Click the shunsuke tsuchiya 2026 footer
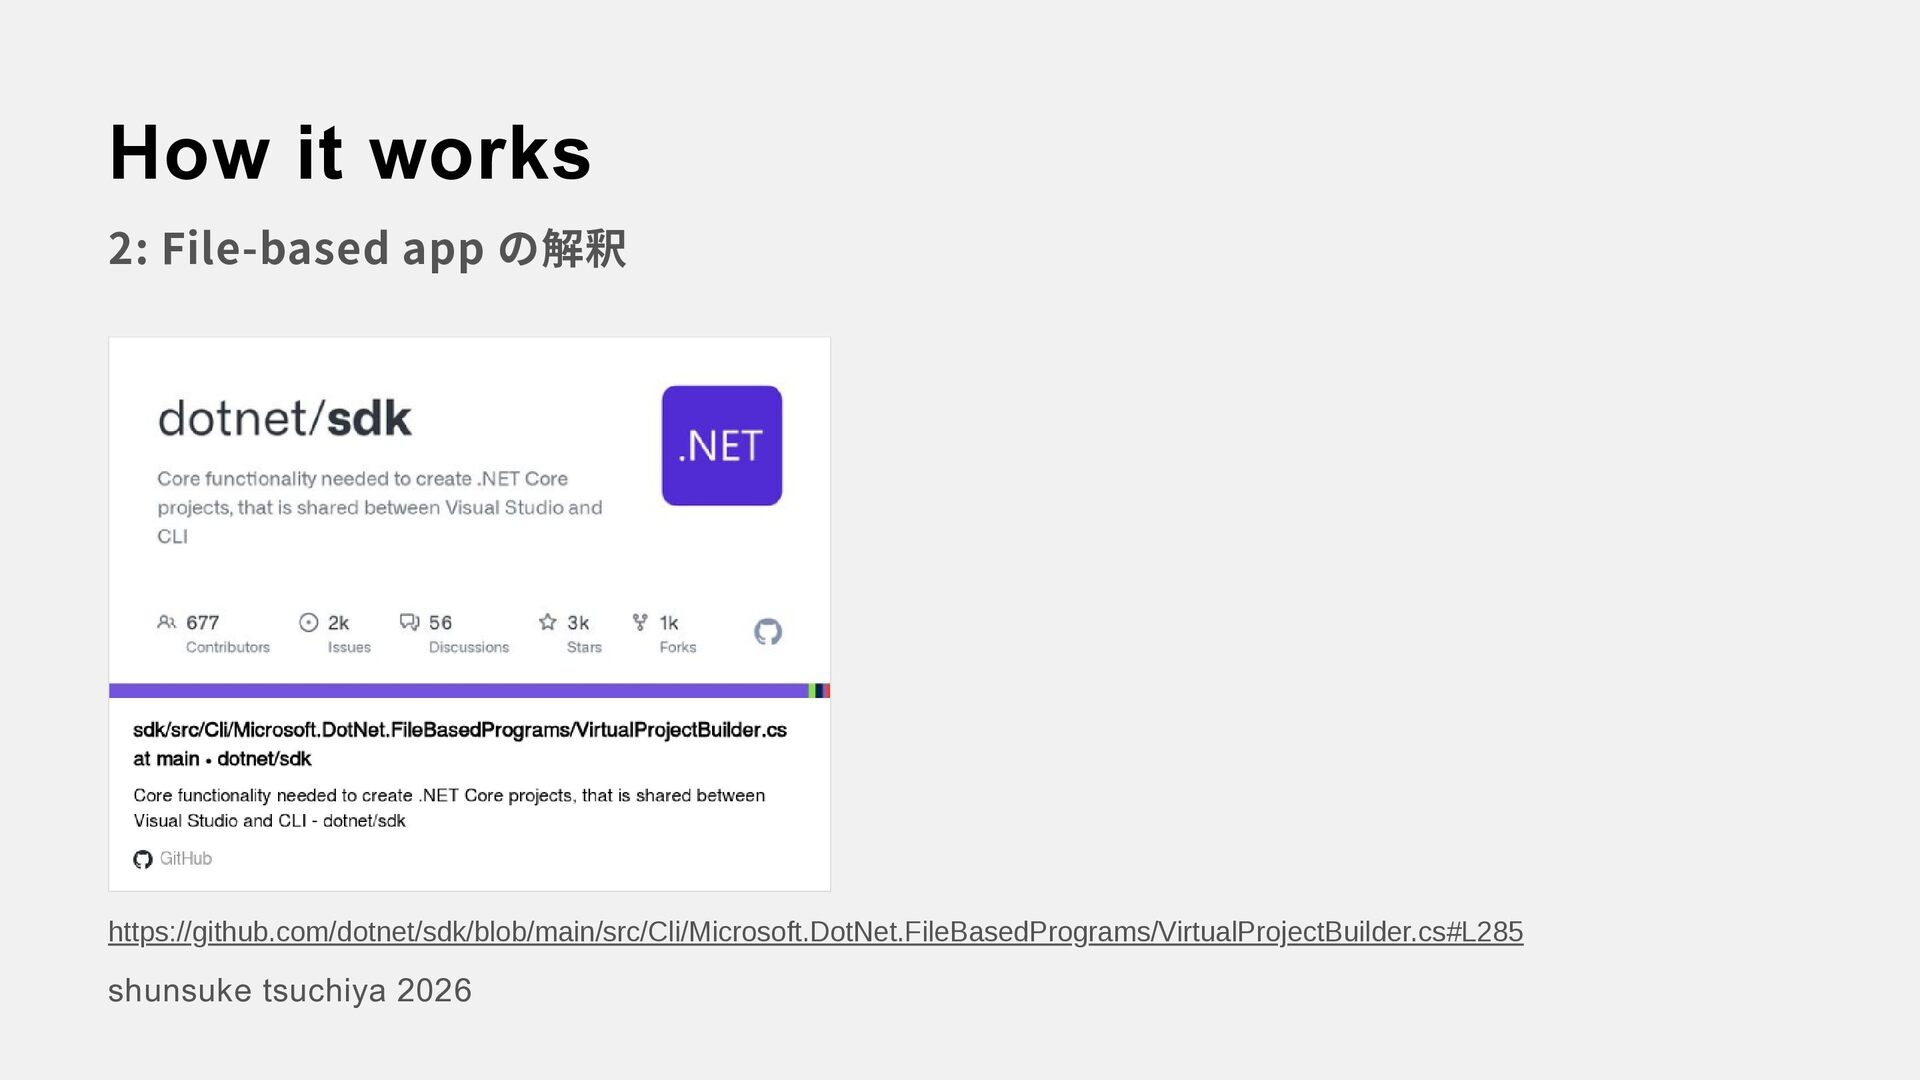Image resolution: width=1920 pixels, height=1080 pixels. [x=290, y=990]
